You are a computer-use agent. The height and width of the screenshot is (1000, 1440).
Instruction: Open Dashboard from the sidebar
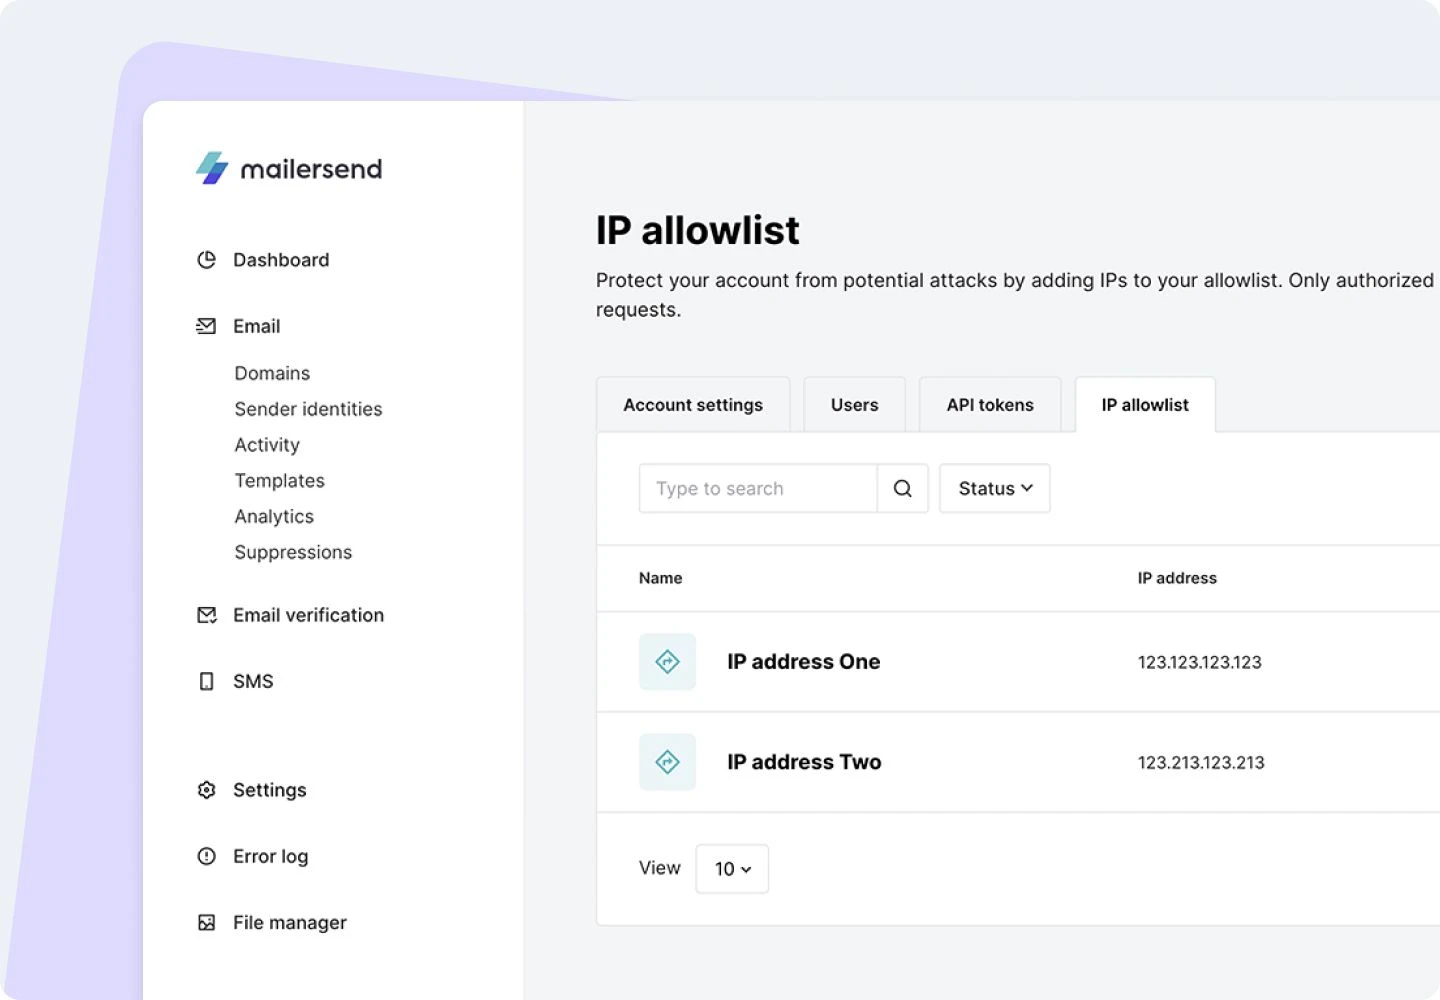(x=281, y=260)
